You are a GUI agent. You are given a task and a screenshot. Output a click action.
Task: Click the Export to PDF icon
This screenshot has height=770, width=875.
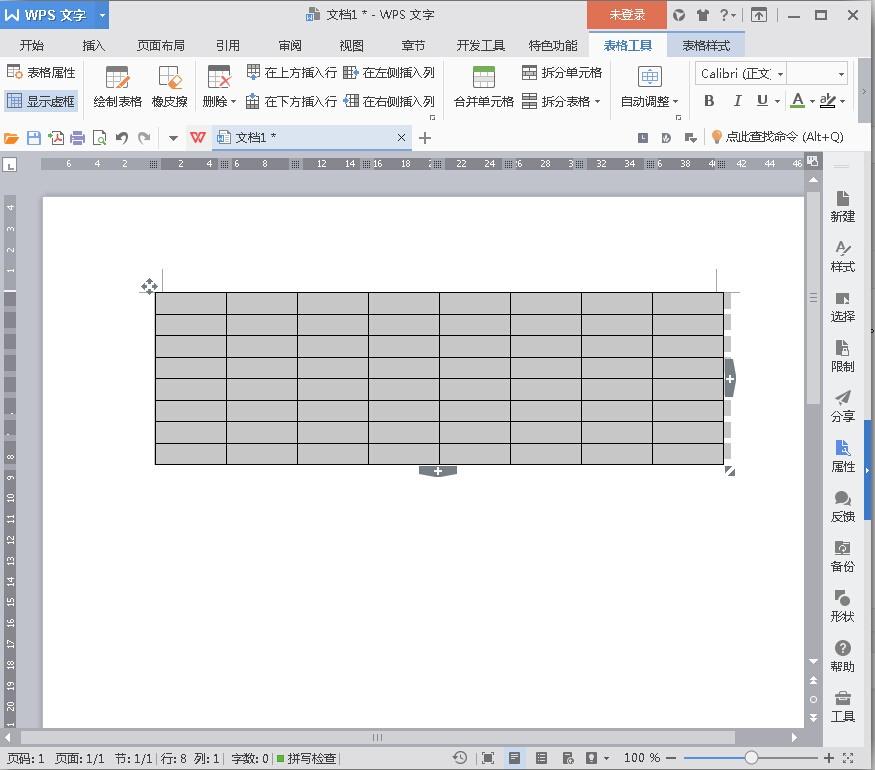(56, 138)
